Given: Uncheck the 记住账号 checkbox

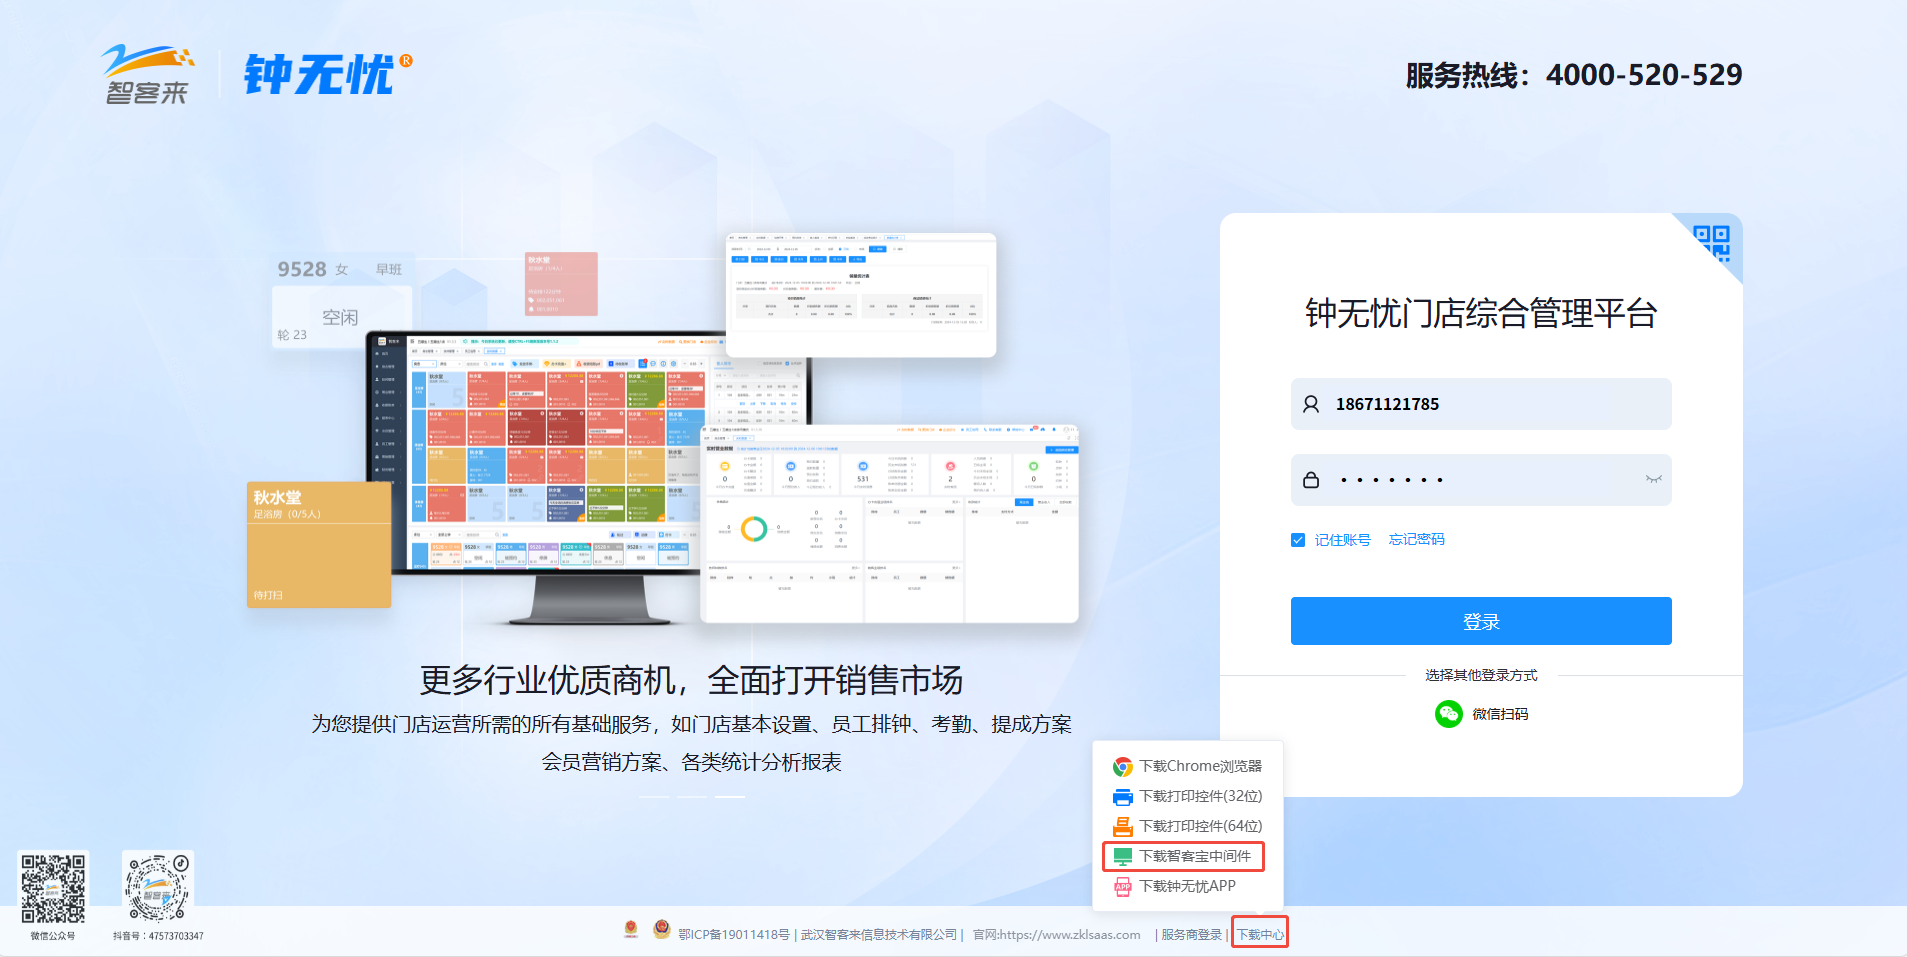Looking at the screenshot, I should [1298, 540].
